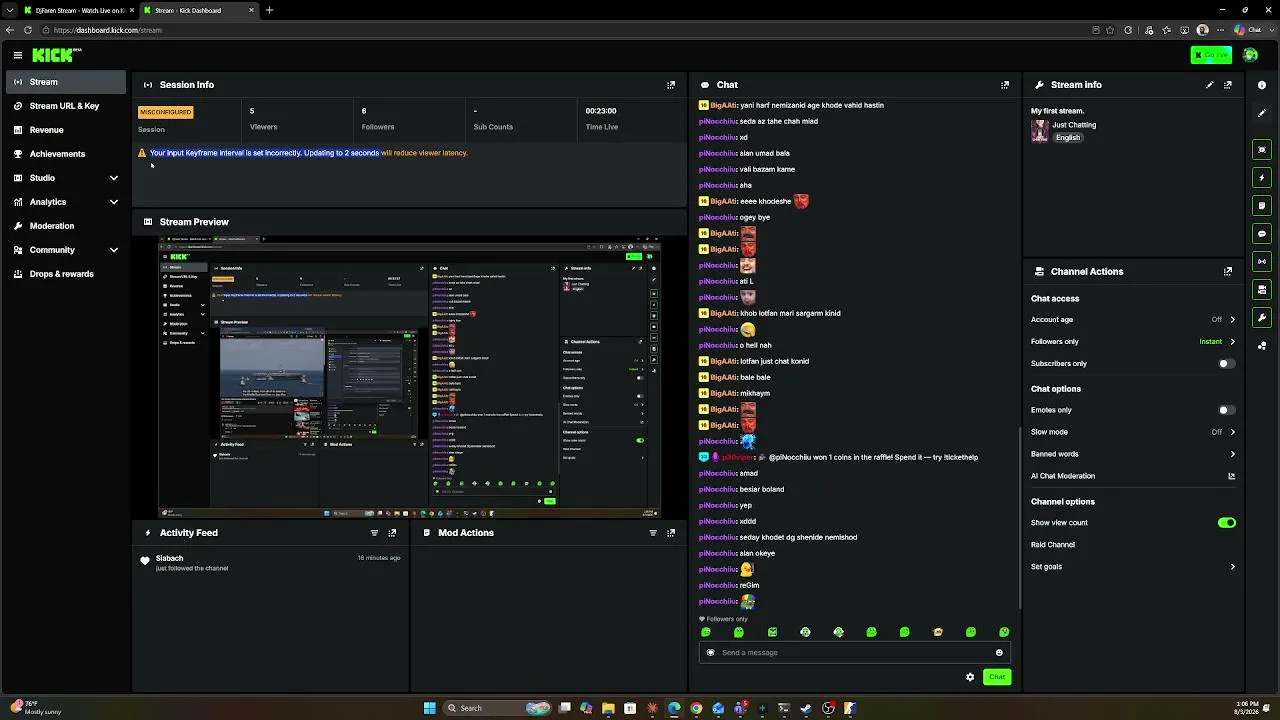The height and width of the screenshot is (720, 1280).
Task: Pop out the Chat panel
Action: (x=1005, y=85)
